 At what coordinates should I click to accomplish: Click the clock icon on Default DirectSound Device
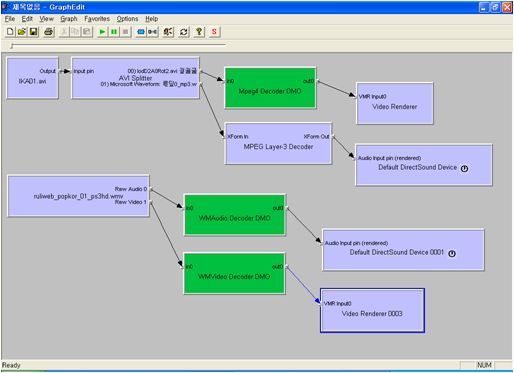click(x=464, y=168)
